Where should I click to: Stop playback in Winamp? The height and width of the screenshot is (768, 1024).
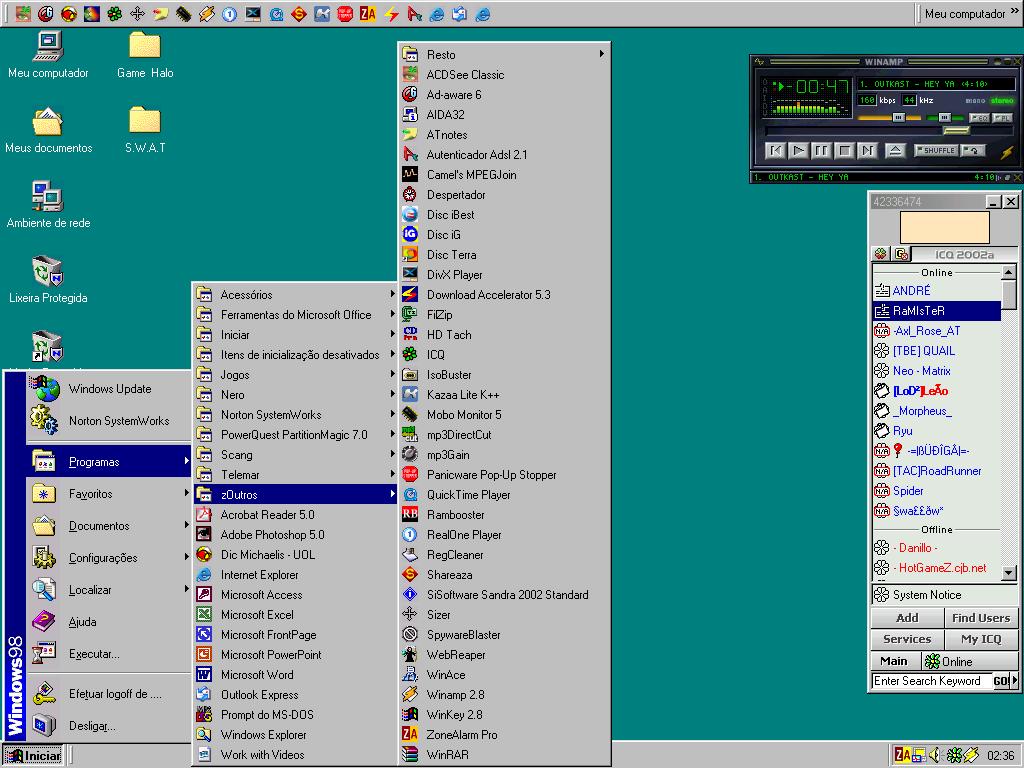coord(844,151)
